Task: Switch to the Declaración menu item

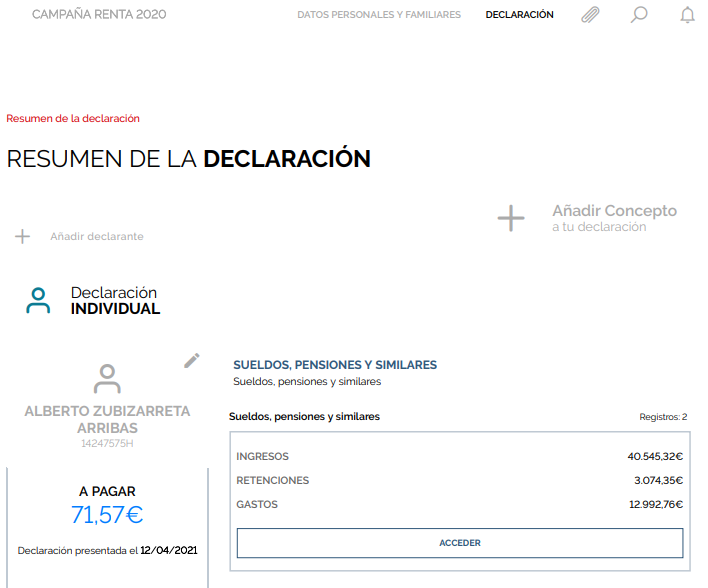Action: [x=519, y=15]
